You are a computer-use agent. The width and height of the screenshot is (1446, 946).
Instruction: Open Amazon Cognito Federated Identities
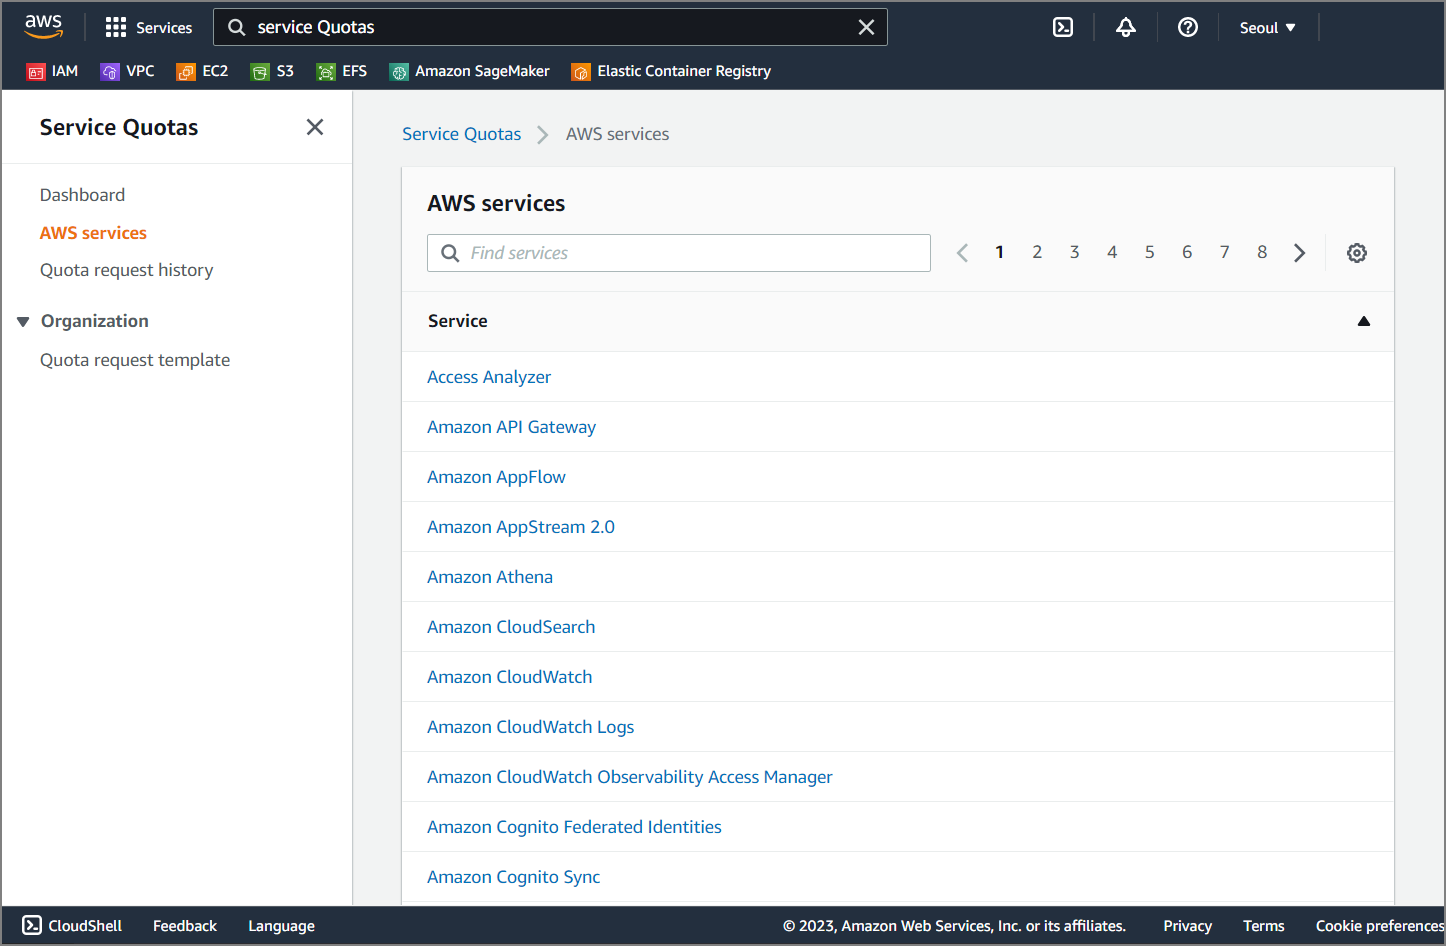pyautogui.click(x=574, y=827)
